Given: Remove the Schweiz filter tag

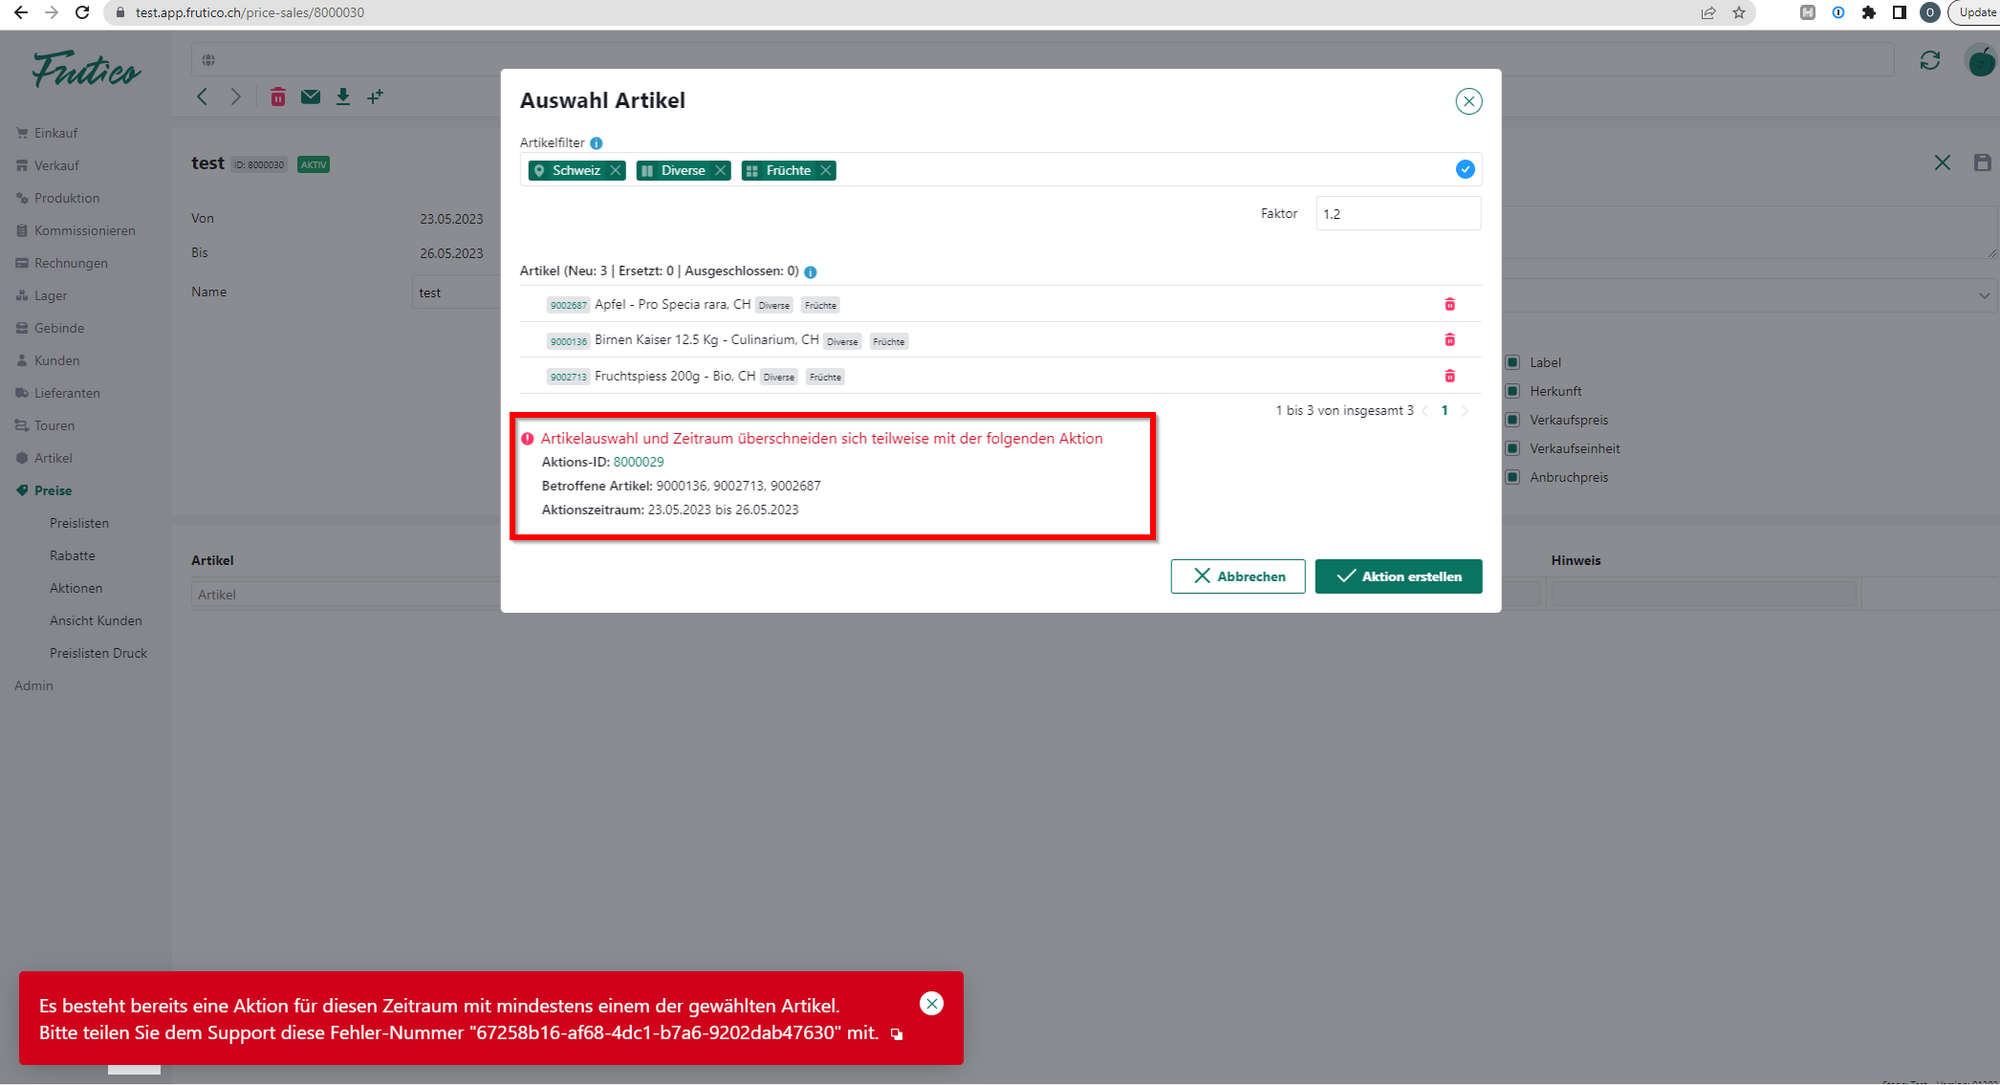Looking at the screenshot, I should tap(616, 171).
